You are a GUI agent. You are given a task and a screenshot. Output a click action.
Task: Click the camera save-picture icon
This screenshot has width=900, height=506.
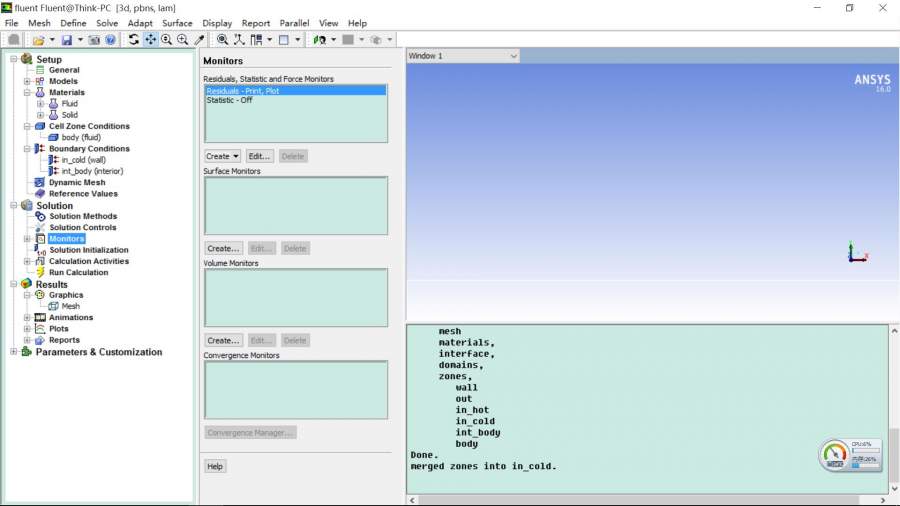[94, 40]
